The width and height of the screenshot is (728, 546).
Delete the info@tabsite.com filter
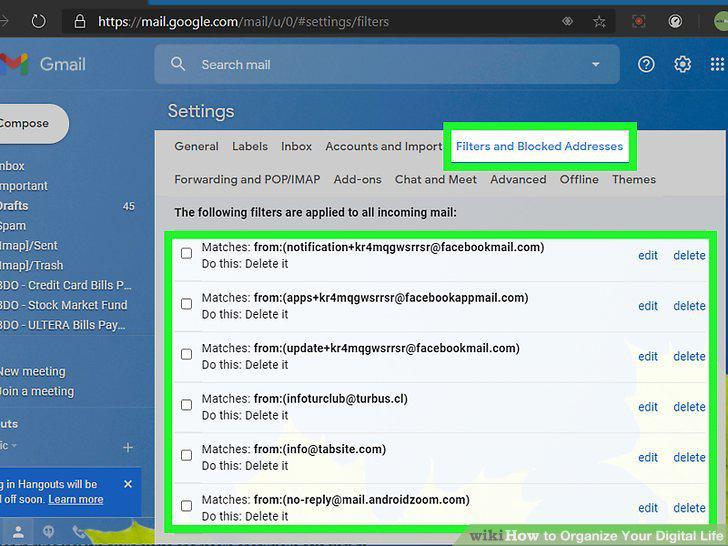coord(689,458)
